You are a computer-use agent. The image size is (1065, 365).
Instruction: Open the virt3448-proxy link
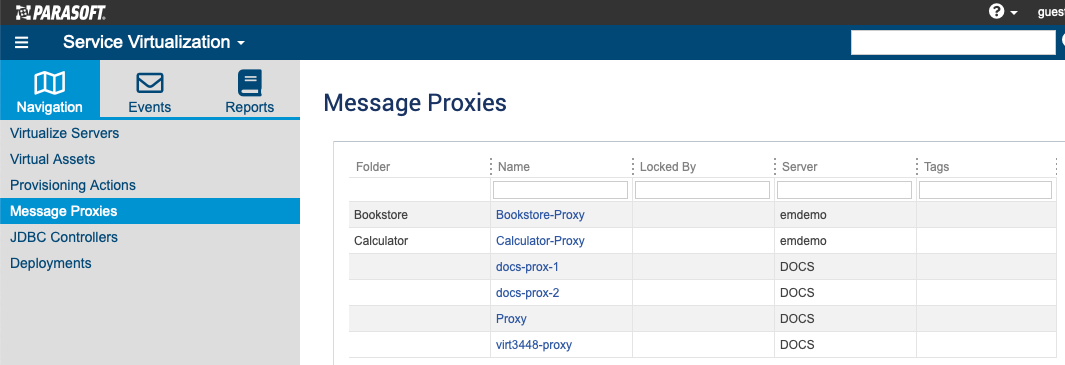point(534,345)
